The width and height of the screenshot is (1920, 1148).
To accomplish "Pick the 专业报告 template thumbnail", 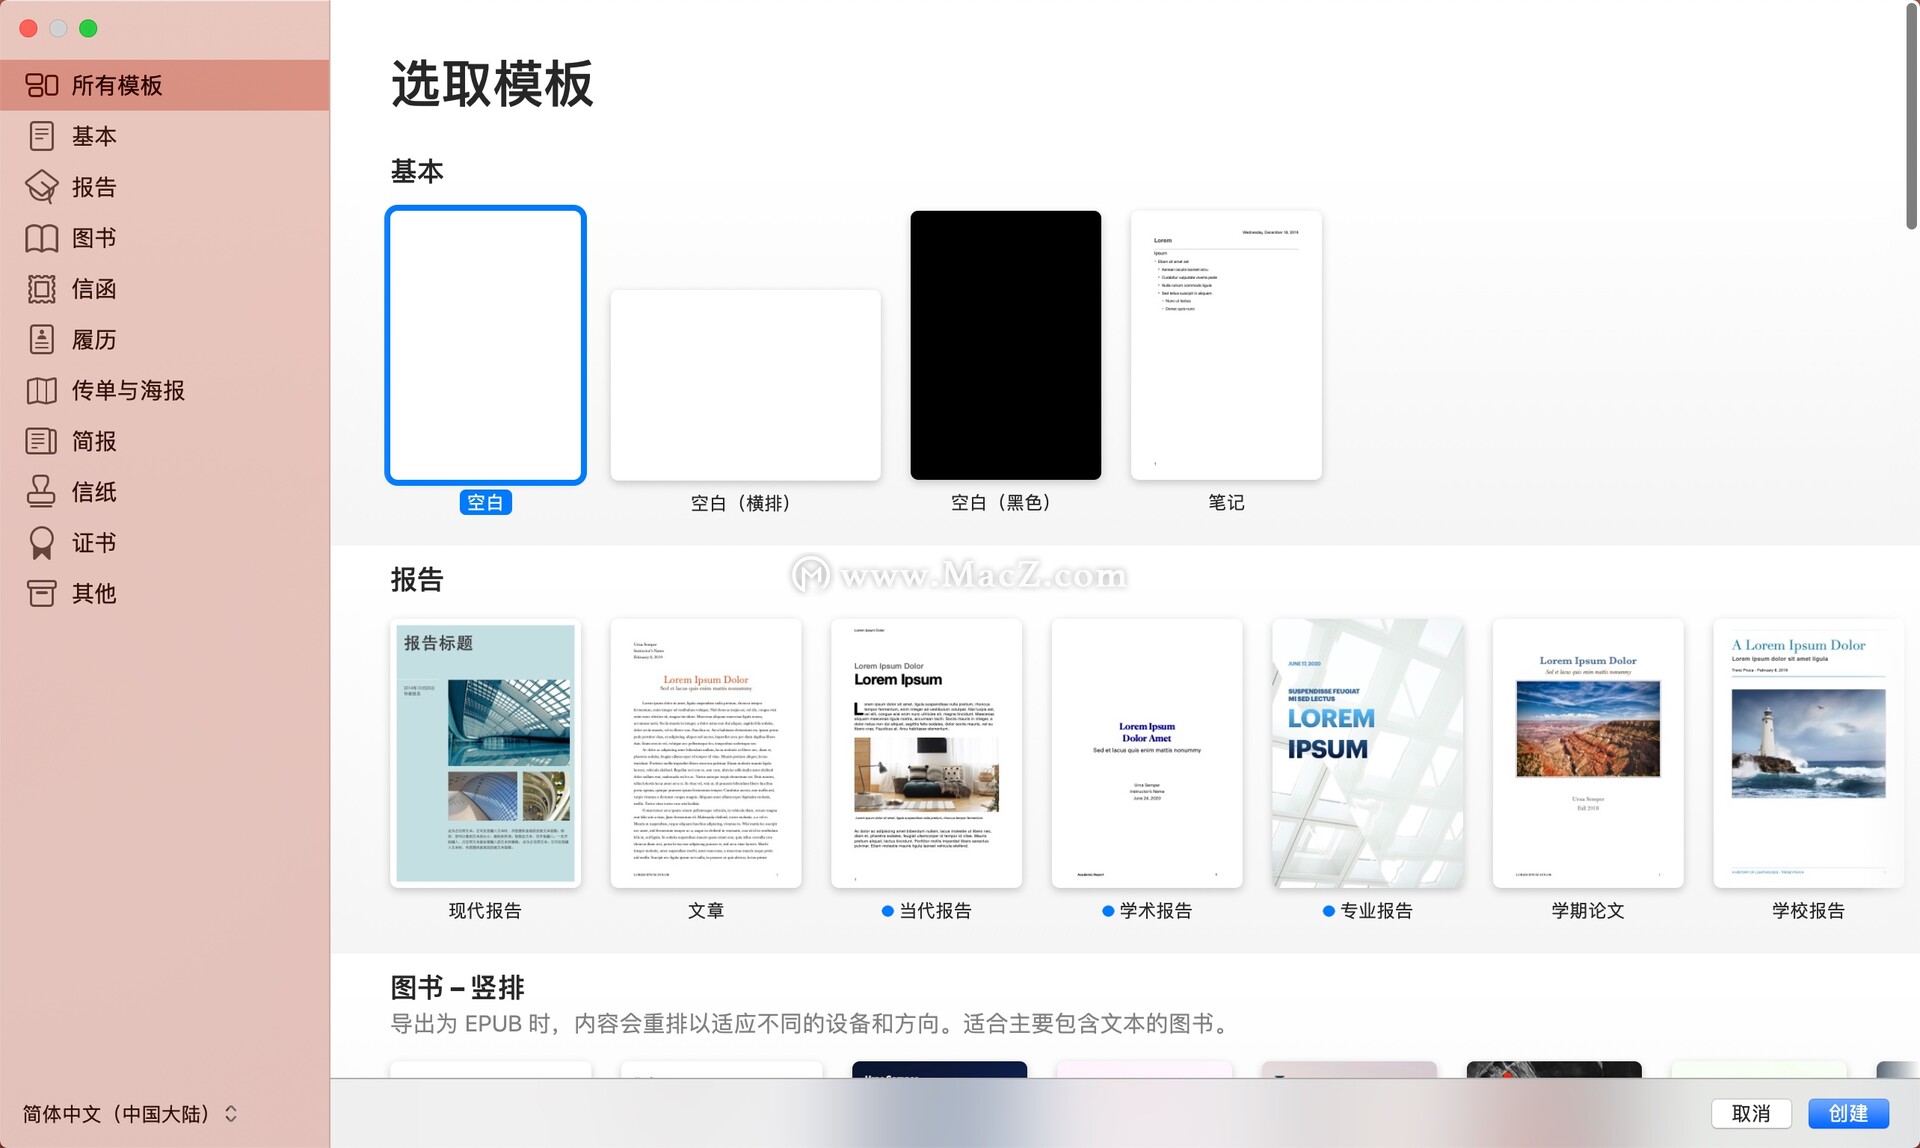I will (1368, 753).
